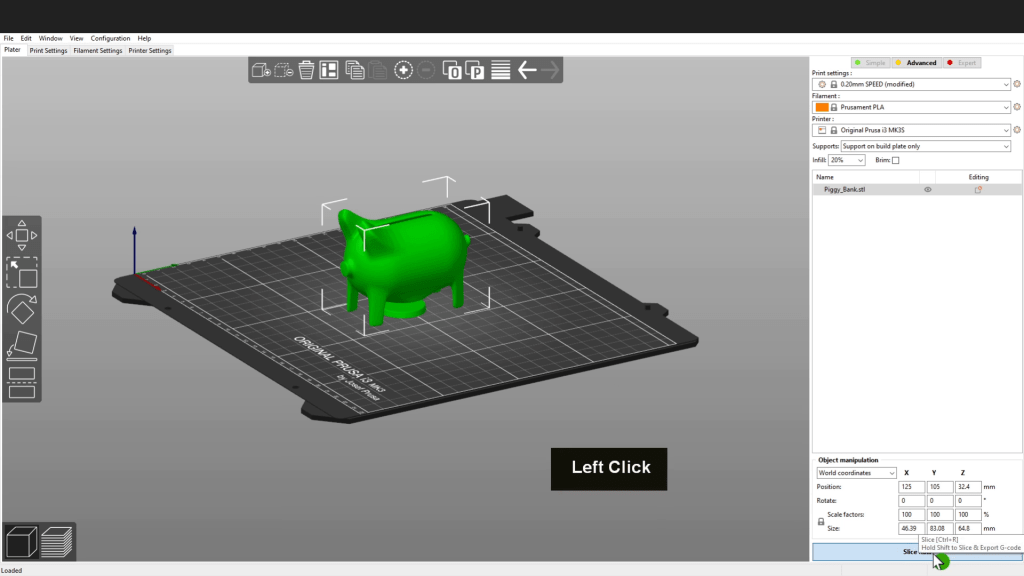Open the World coordinates dropdown
The image size is (1024, 576).
pos(856,473)
